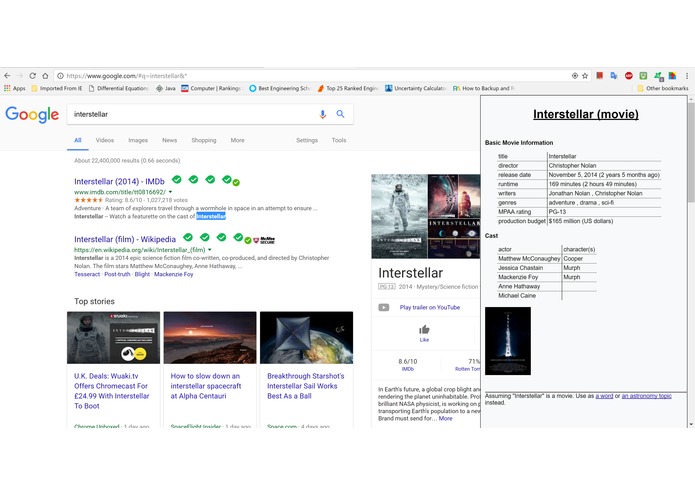Interpret as an astronomy topic instead

click(x=646, y=396)
